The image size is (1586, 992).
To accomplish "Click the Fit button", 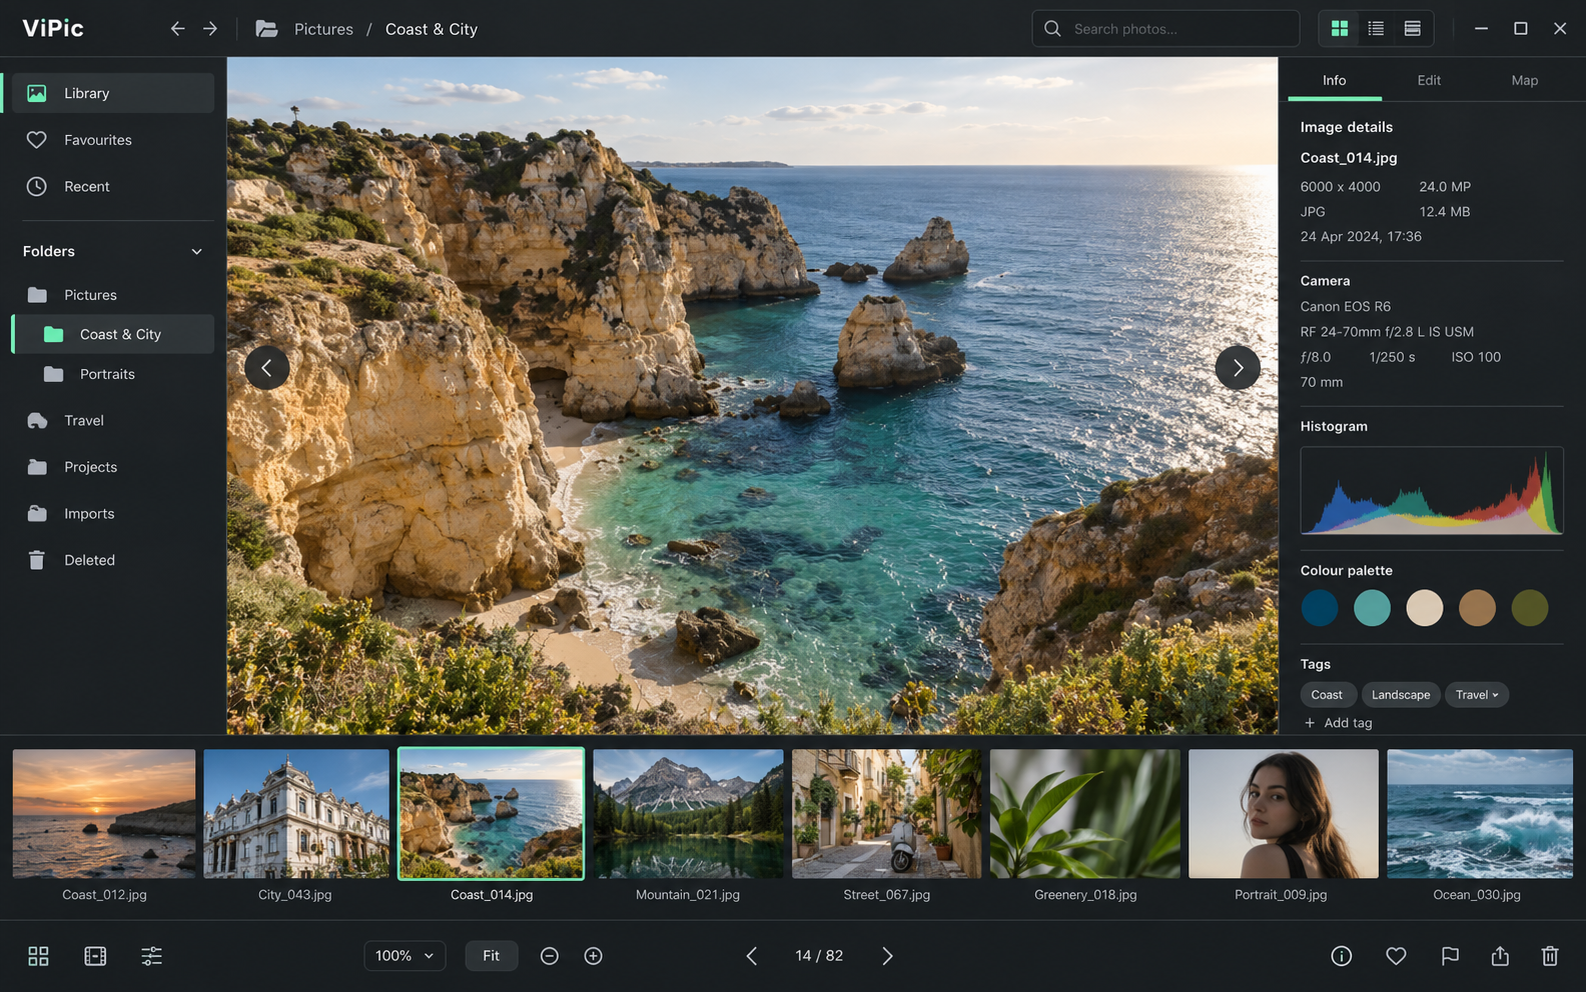I will click(491, 956).
